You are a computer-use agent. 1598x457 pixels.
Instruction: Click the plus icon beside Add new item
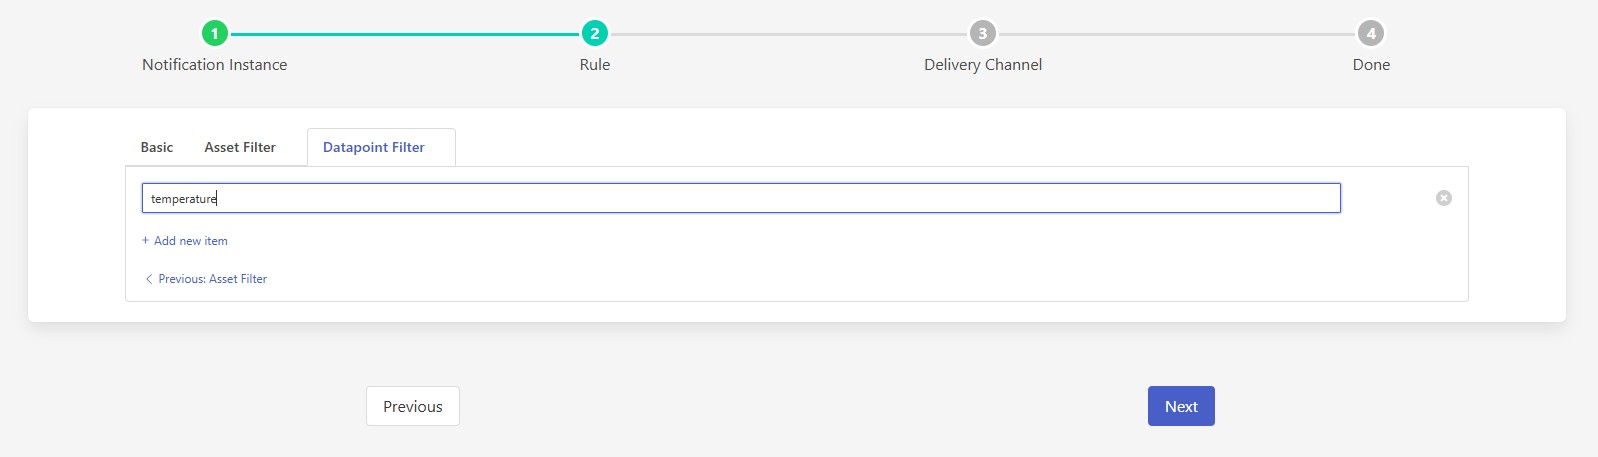tap(145, 241)
